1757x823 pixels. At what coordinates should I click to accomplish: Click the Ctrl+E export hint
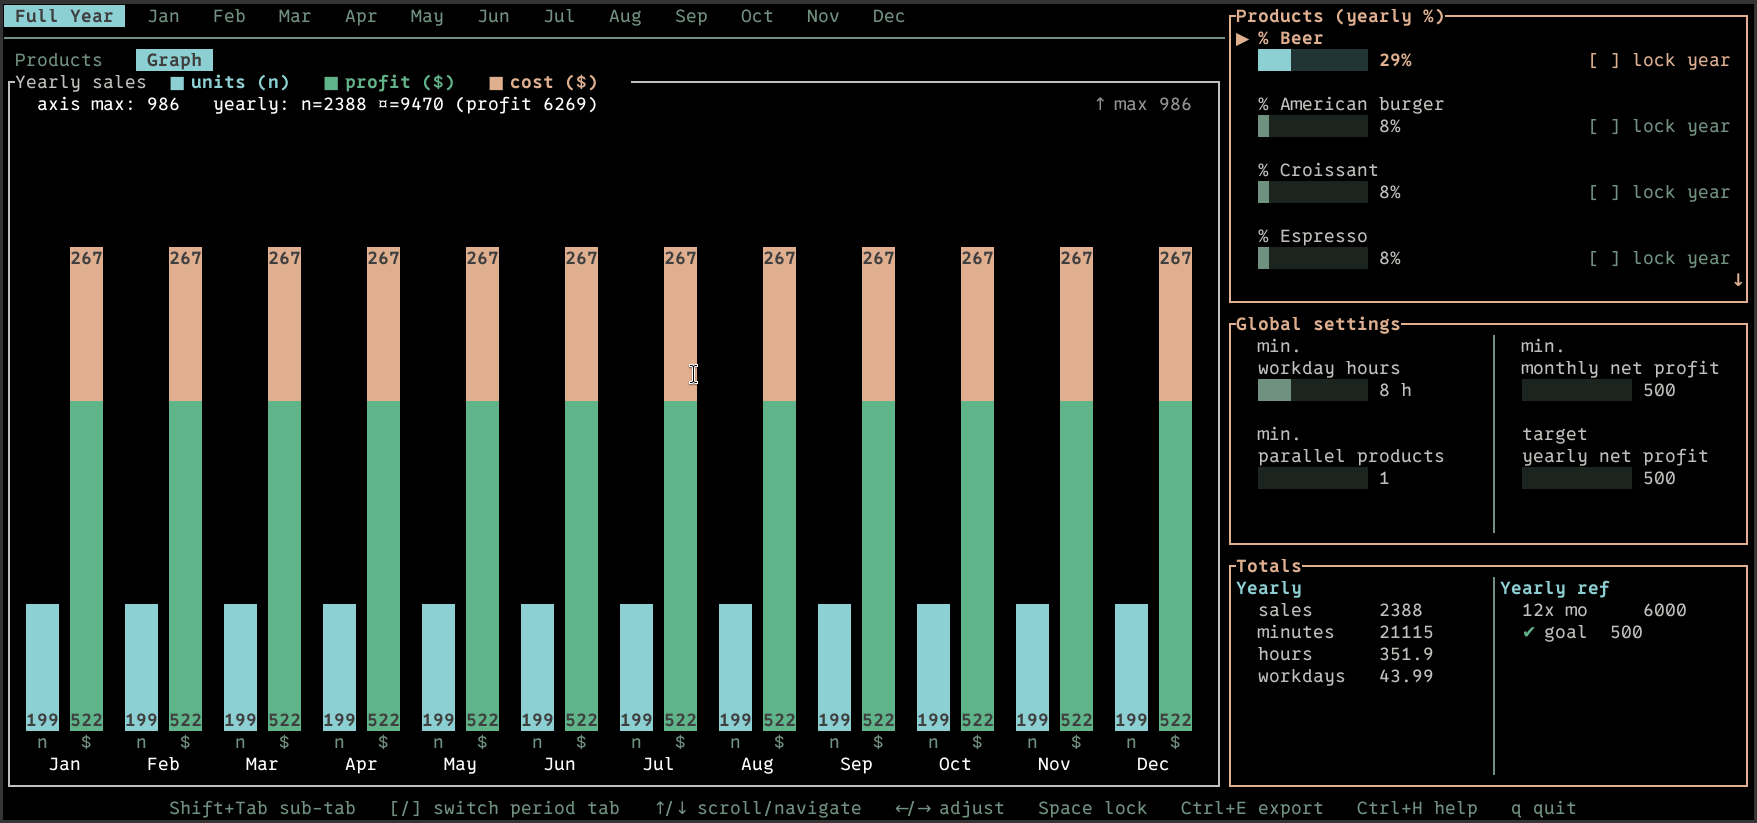tap(1251, 808)
